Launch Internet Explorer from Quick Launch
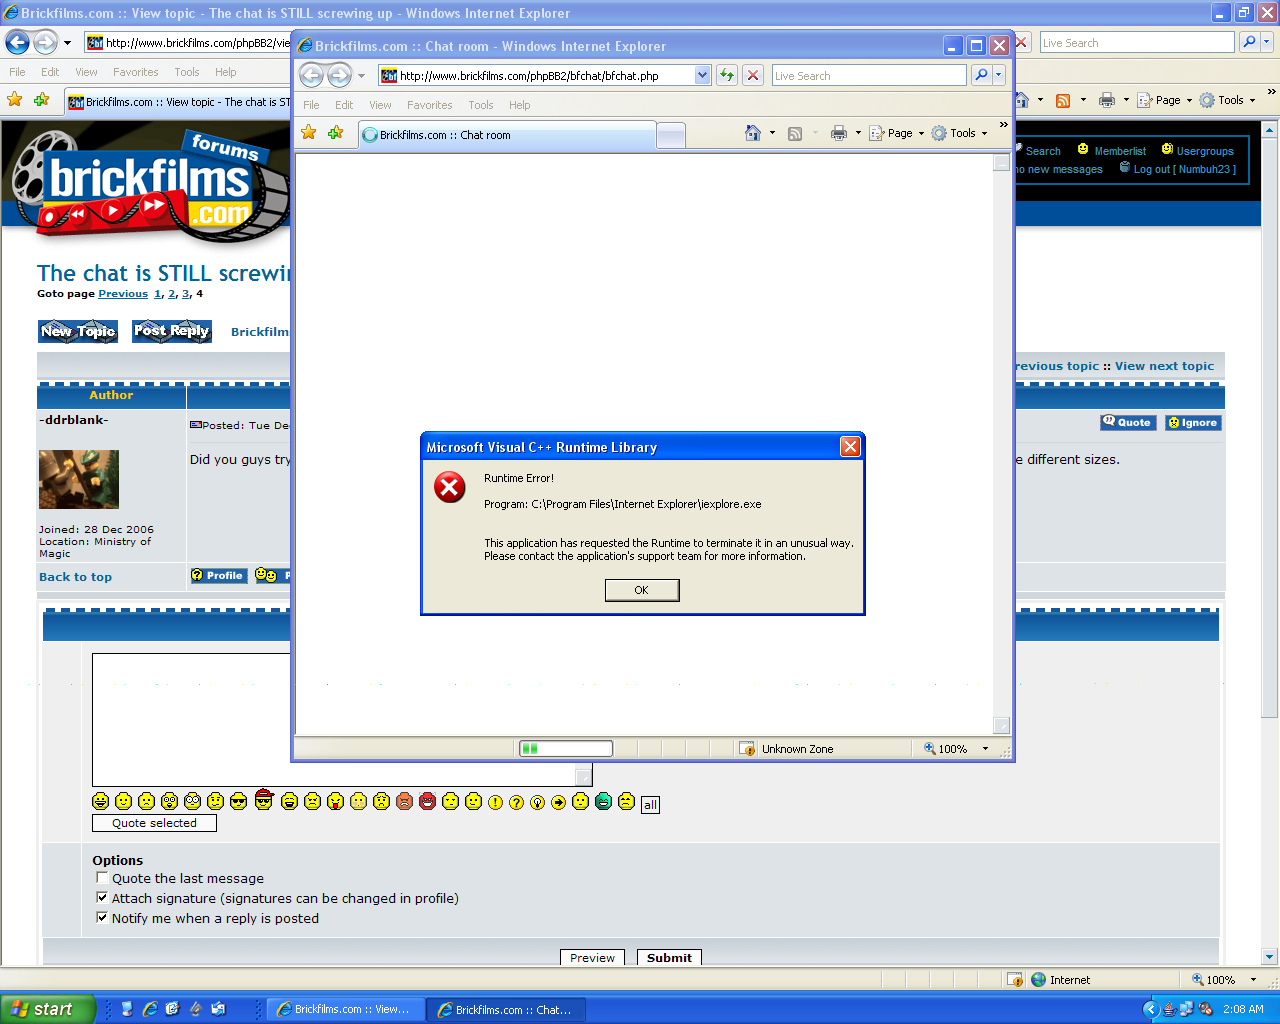 click(150, 1009)
